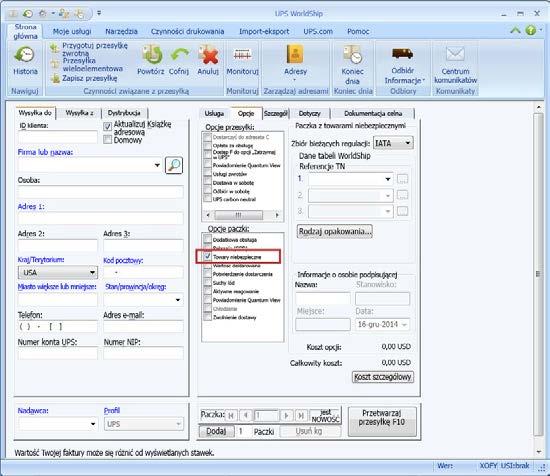This screenshot has width=550, height=476.
Task: Open the Monitoruj tracking icon
Action: click(242, 55)
